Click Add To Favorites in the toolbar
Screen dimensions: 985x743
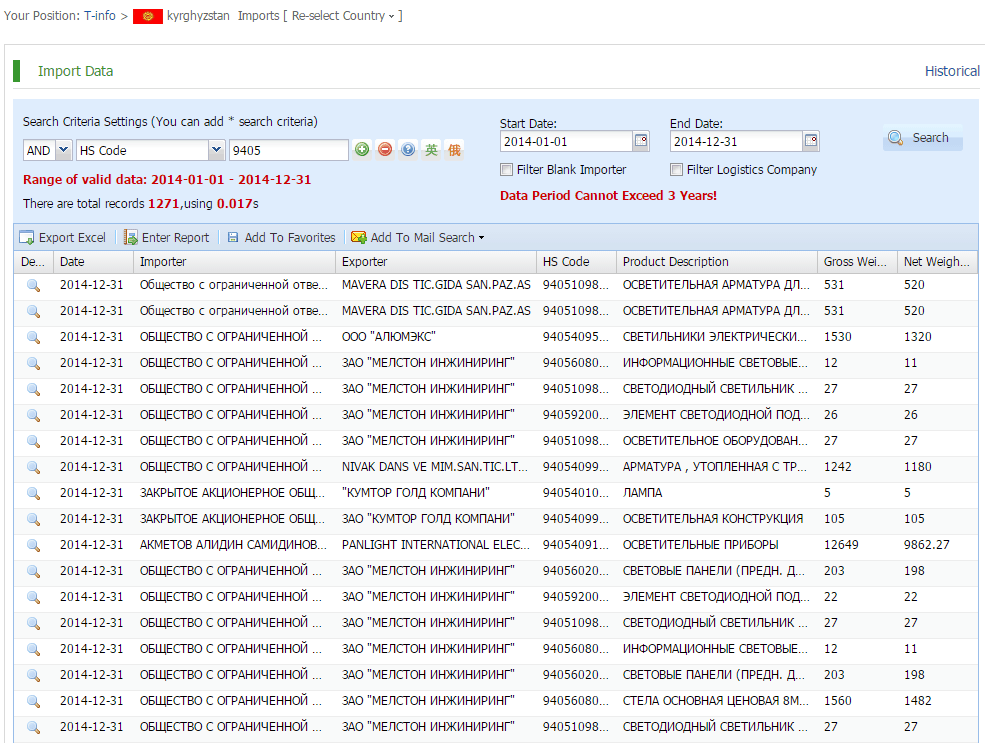281,238
